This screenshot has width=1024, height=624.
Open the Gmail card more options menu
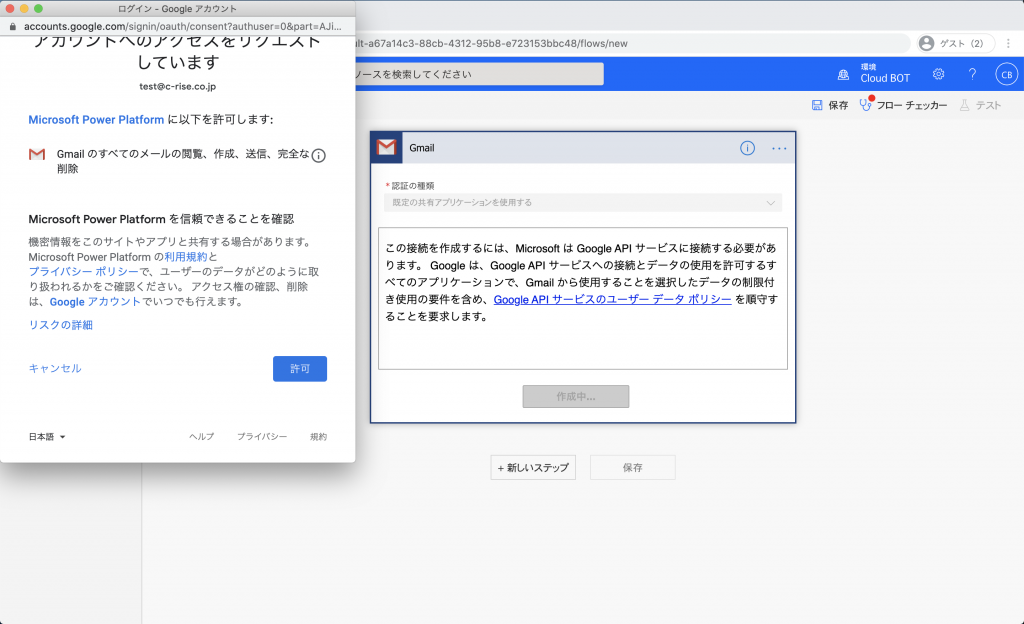point(779,148)
